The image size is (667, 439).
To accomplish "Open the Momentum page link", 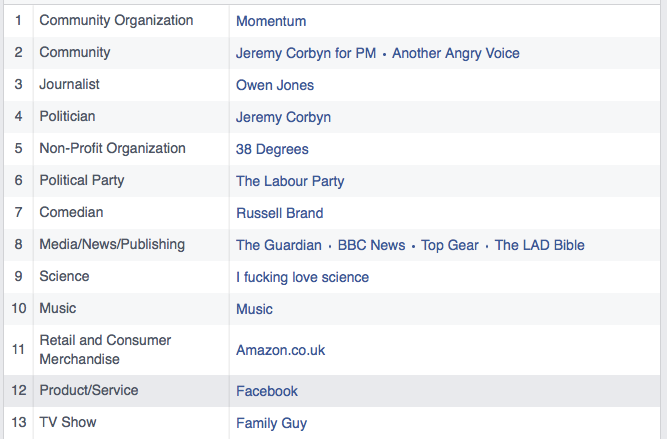I will tap(271, 21).
